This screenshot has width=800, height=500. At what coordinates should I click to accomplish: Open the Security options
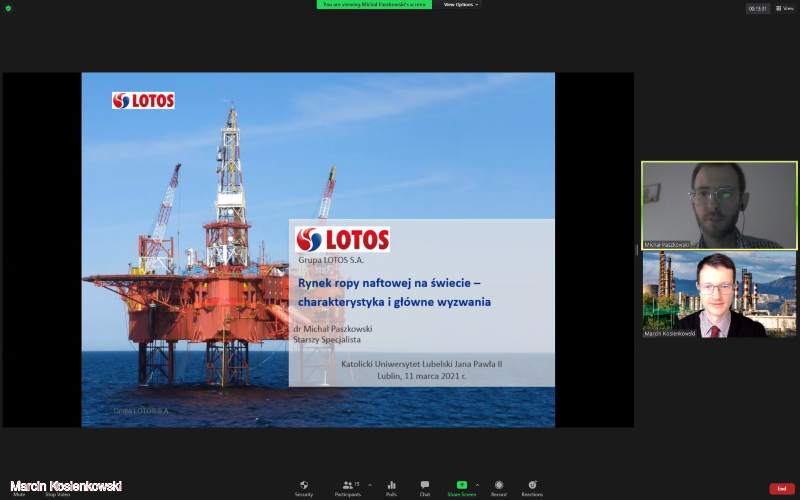click(x=304, y=487)
